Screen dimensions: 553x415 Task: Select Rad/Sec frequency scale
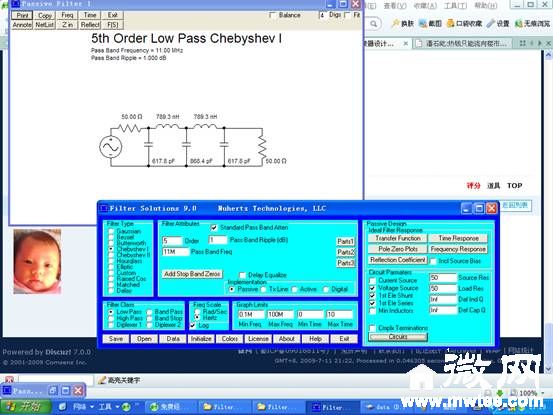coord(197,312)
